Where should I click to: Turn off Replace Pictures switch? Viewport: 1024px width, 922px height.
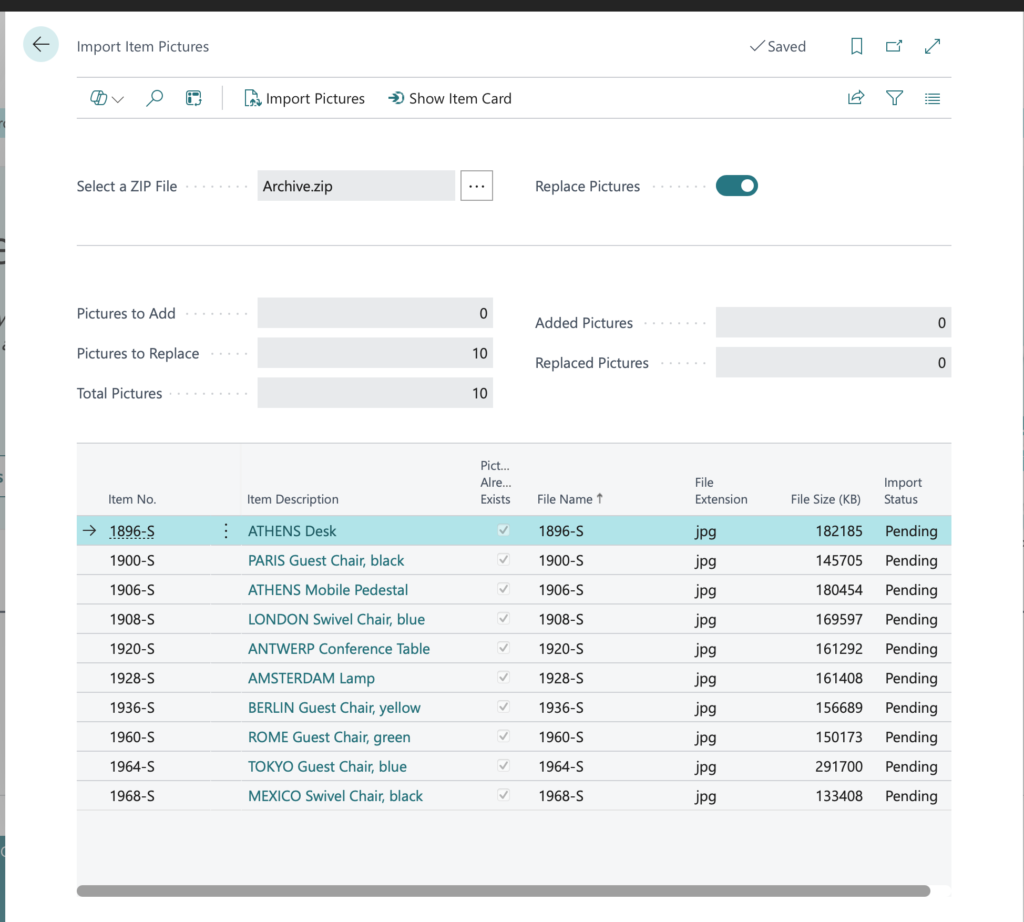[x=737, y=186]
